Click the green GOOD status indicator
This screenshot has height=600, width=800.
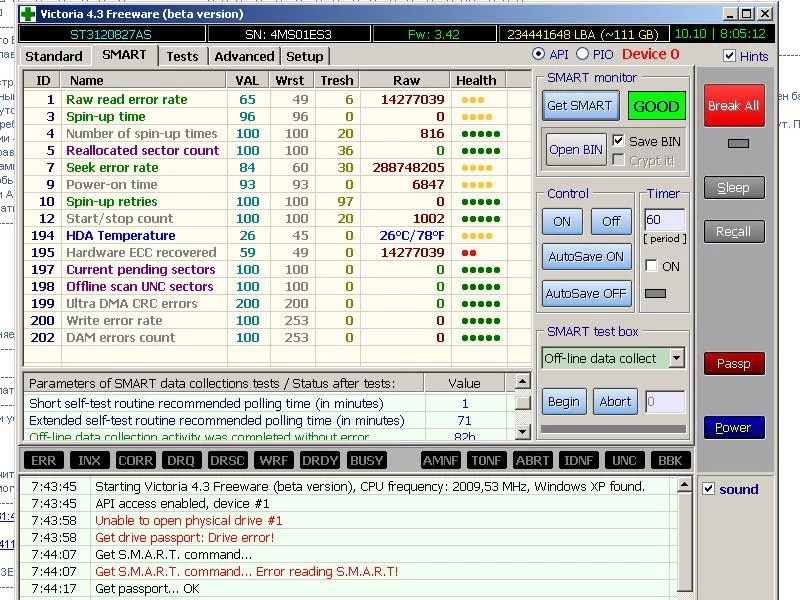tap(656, 106)
